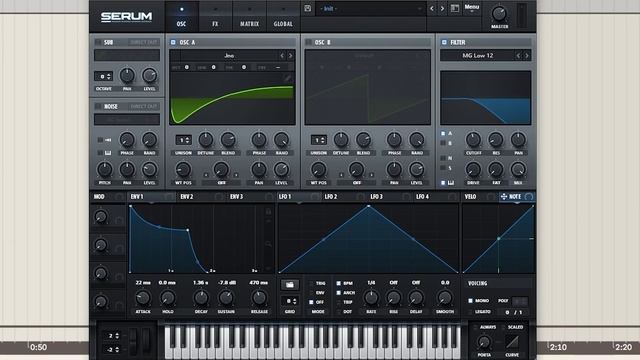
Task: Open the Init preset name dropdown
Action: [x=370, y=9]
